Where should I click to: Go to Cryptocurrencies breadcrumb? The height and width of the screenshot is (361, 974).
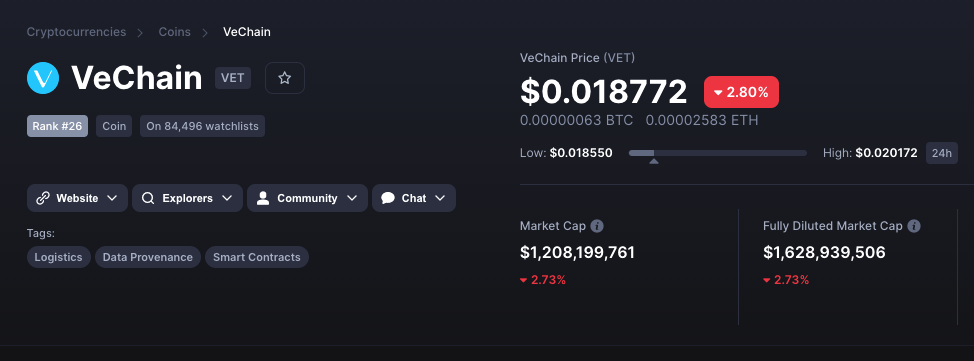pyautogui.click(x=76, y=32)
